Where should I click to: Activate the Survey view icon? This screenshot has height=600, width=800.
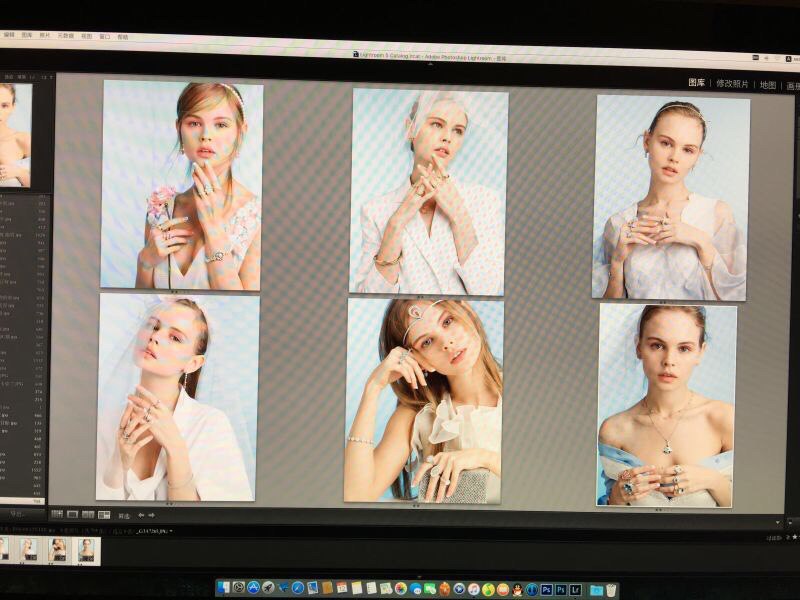104,515
